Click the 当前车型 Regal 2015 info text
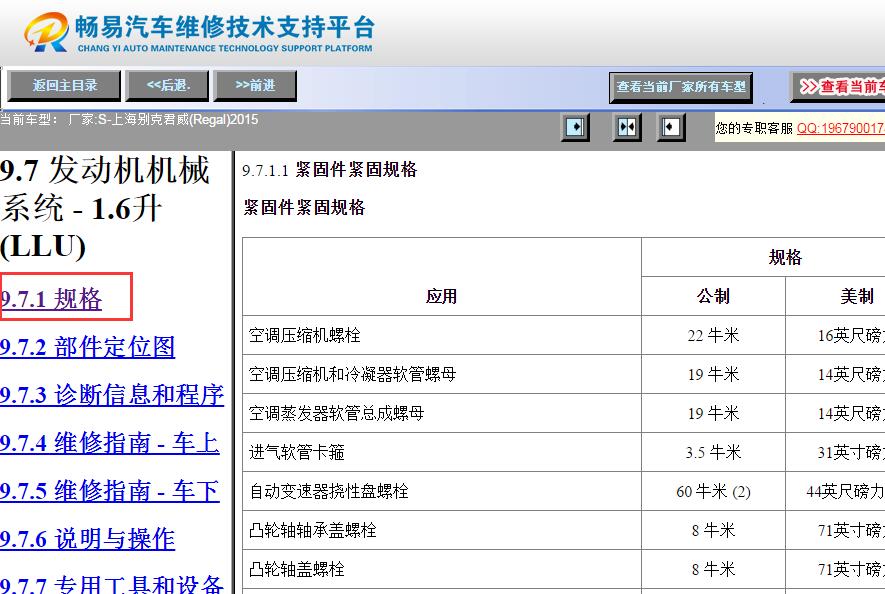 click(x=129, y=120)
